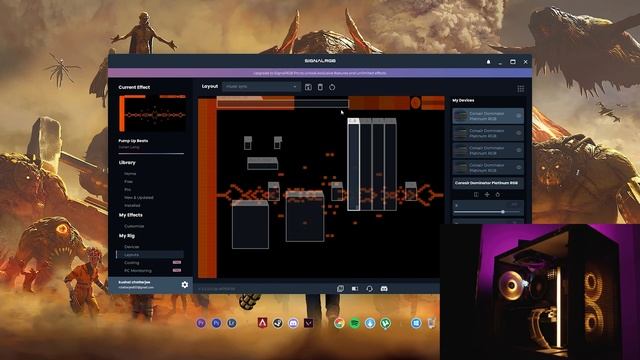640x360 pixels.
Task: Select the tall orange LED strip on the canvas
Action: pyautogui.click(x=207, y=188)
